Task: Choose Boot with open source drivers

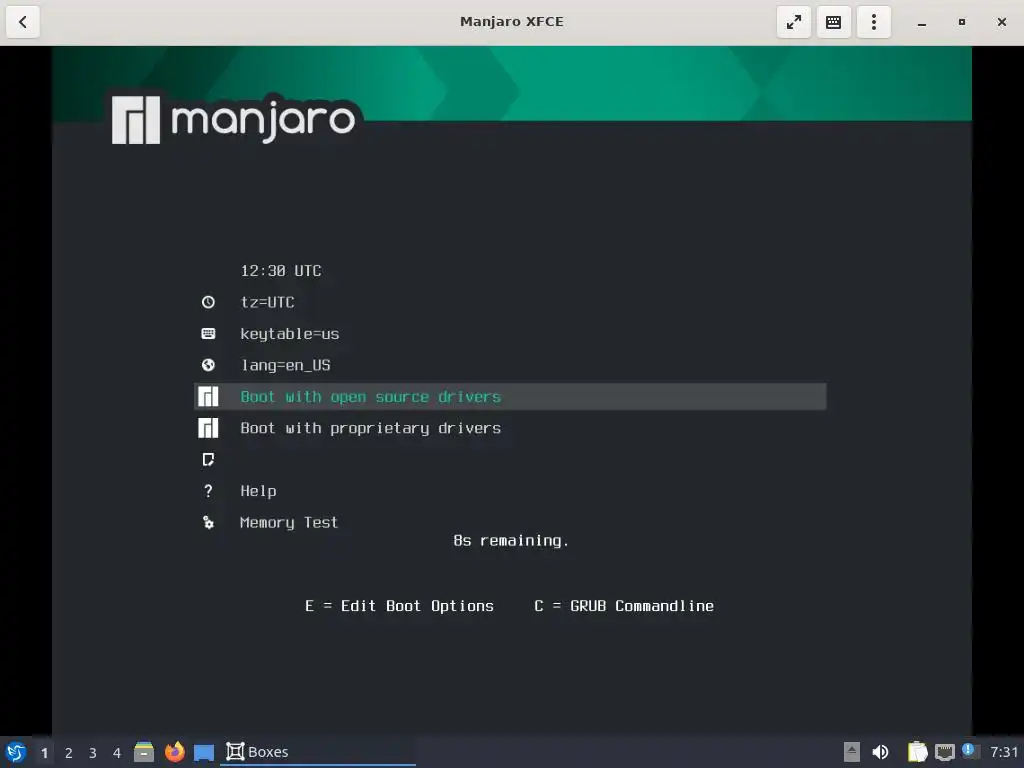Action: [510, 396]
